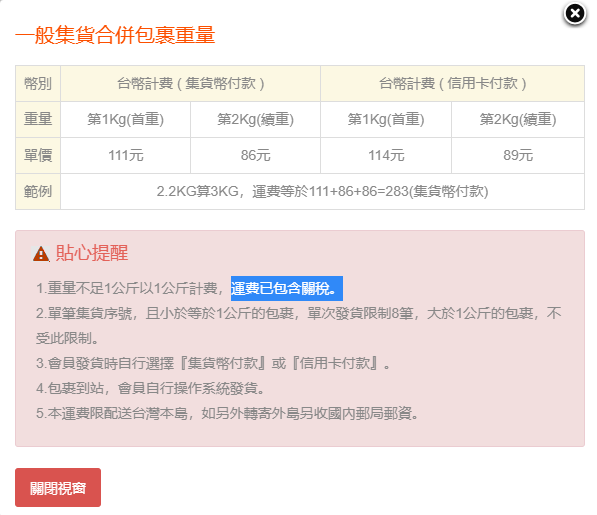Click the example text 2.2KG算3KG
The width and height of the screenshot is (597, 515).
(197, 191)
